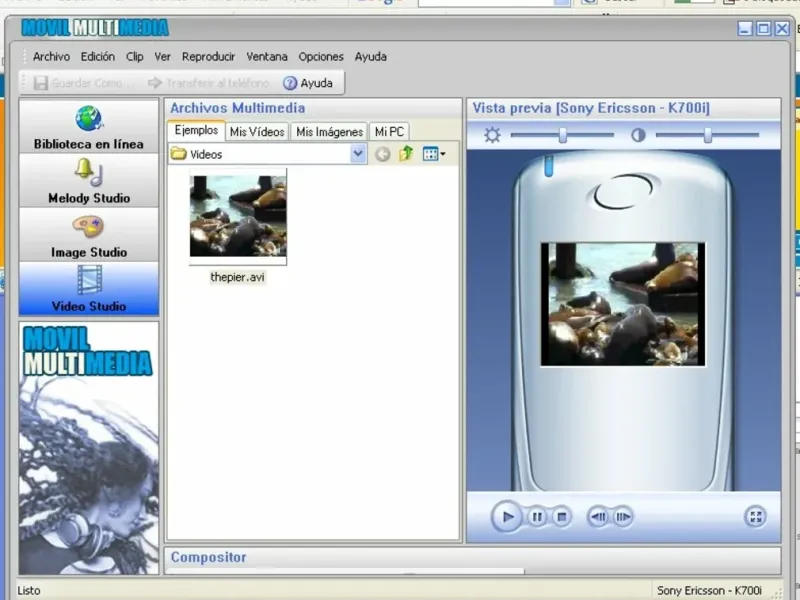Toggle fullscreen preview mode
The width and height of the screenshot is (800, 600).
coord(756,517)
